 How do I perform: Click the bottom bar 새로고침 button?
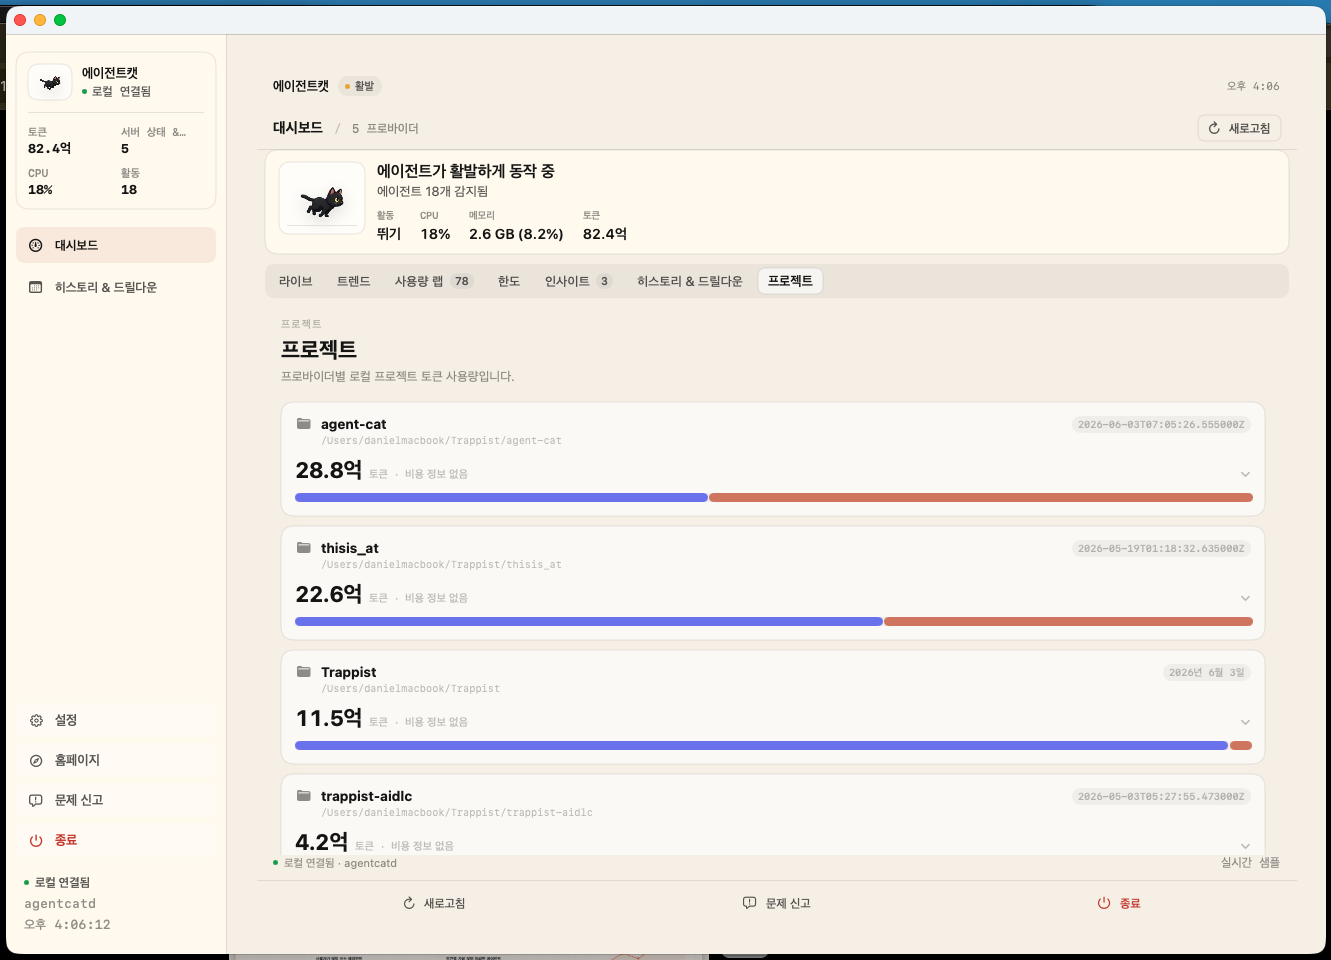pos(434,903)
